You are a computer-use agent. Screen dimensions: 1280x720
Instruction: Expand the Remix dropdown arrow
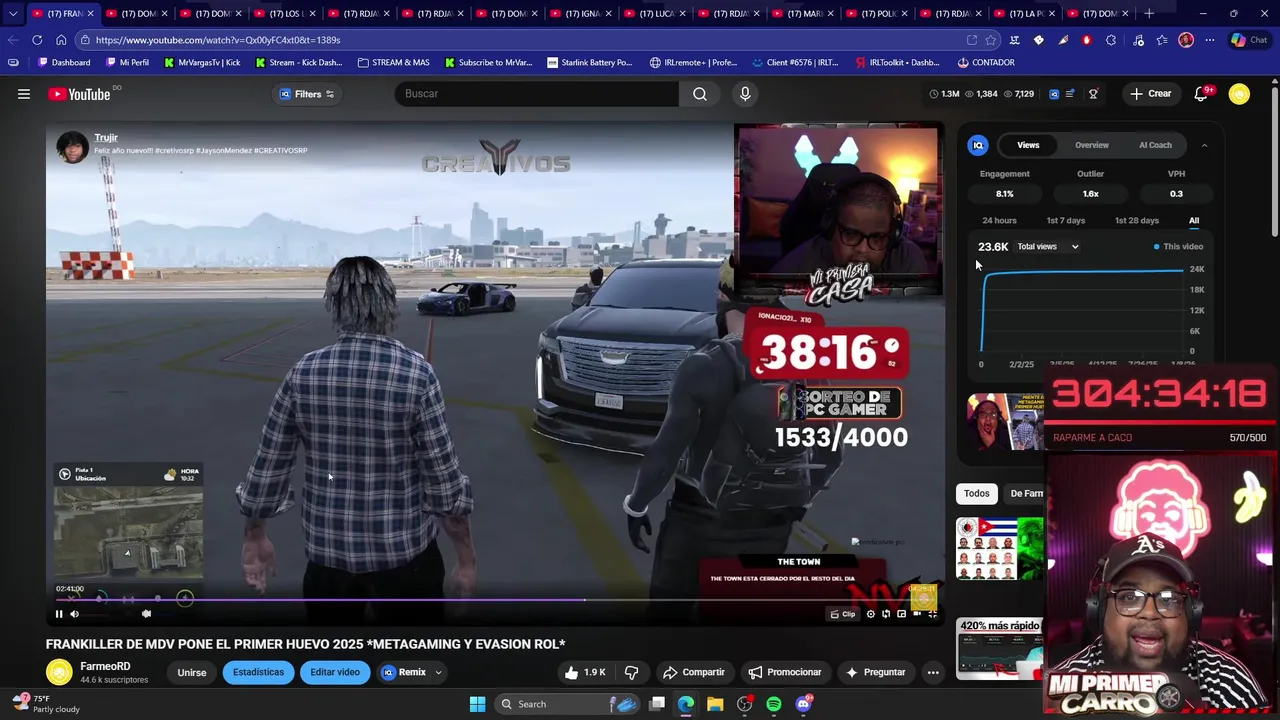pyautogui.click(x=438, y=673)
